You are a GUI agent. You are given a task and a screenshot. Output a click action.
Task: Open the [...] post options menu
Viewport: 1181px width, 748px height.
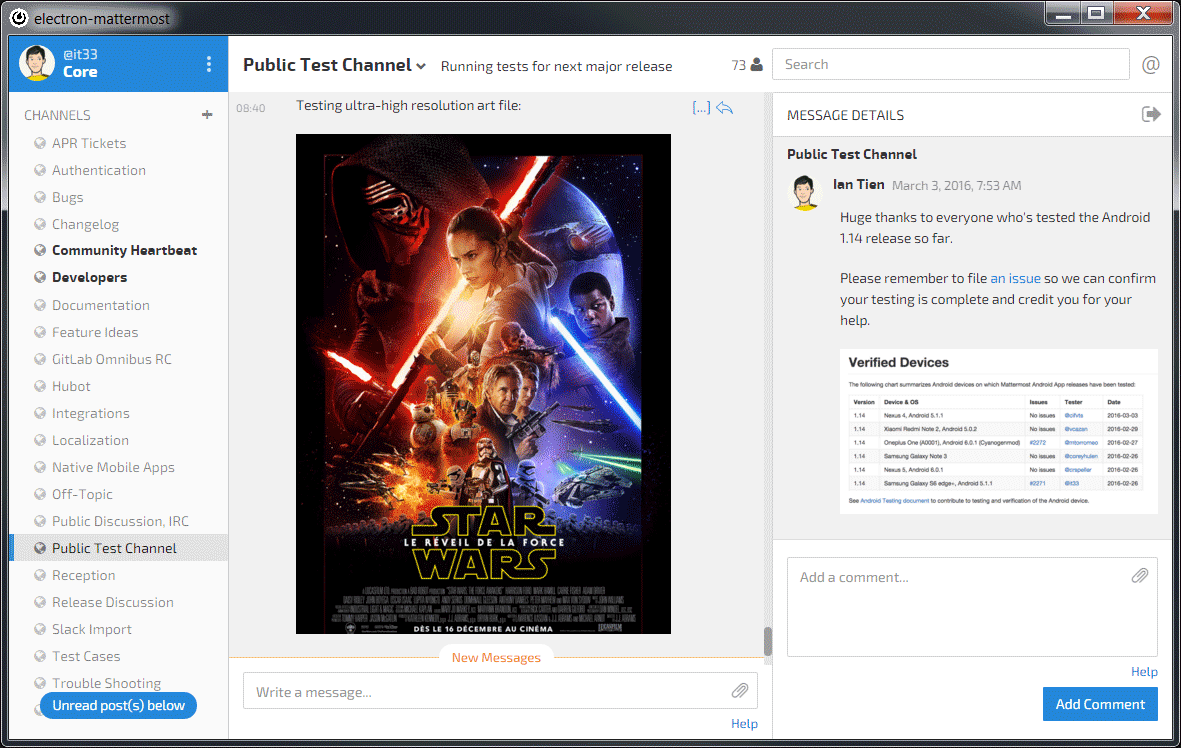tap(701, 108)
